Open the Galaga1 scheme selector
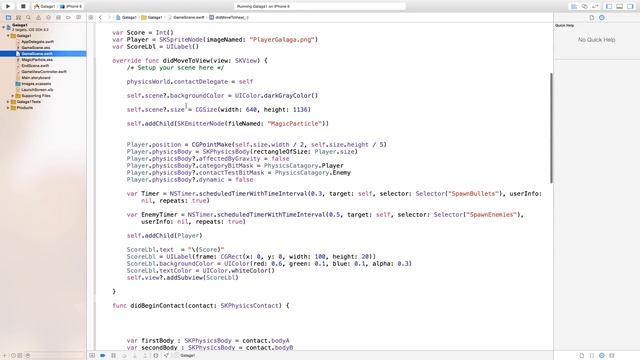Image resolution: width=640 pixels, height=360 pixels. click(x=45, y=7)
